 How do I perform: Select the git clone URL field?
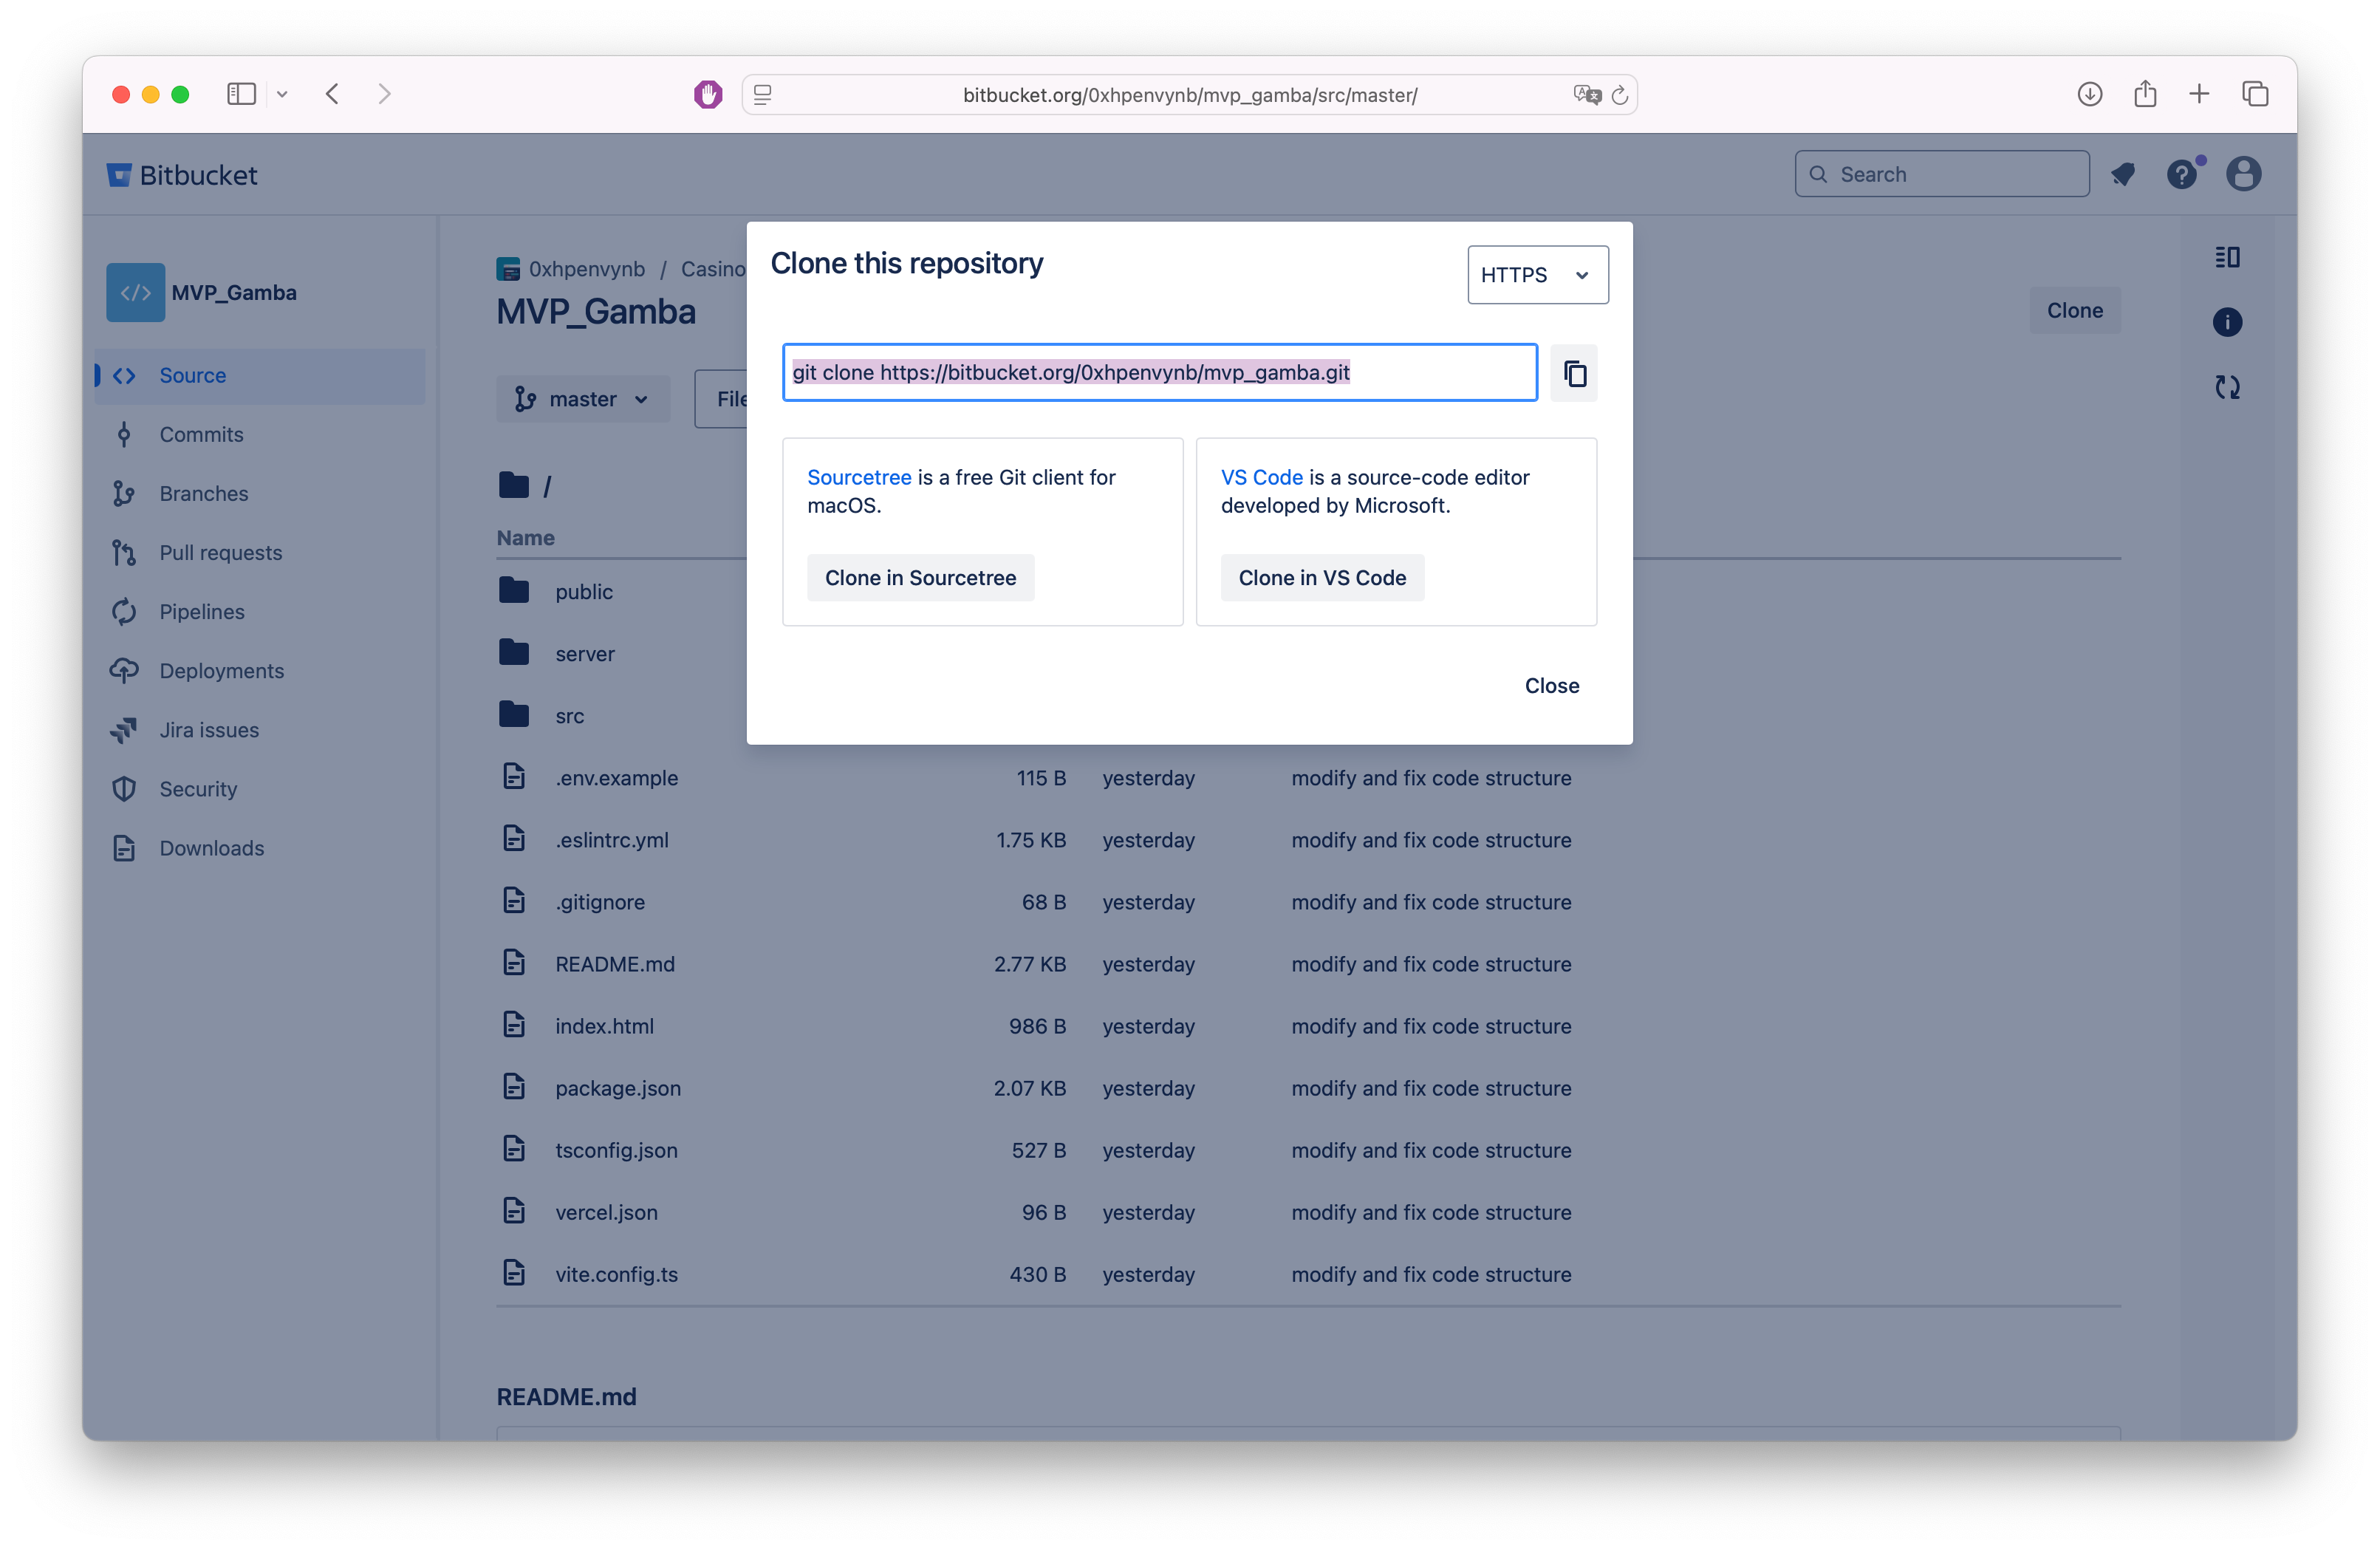click(x=1158, y=373)
